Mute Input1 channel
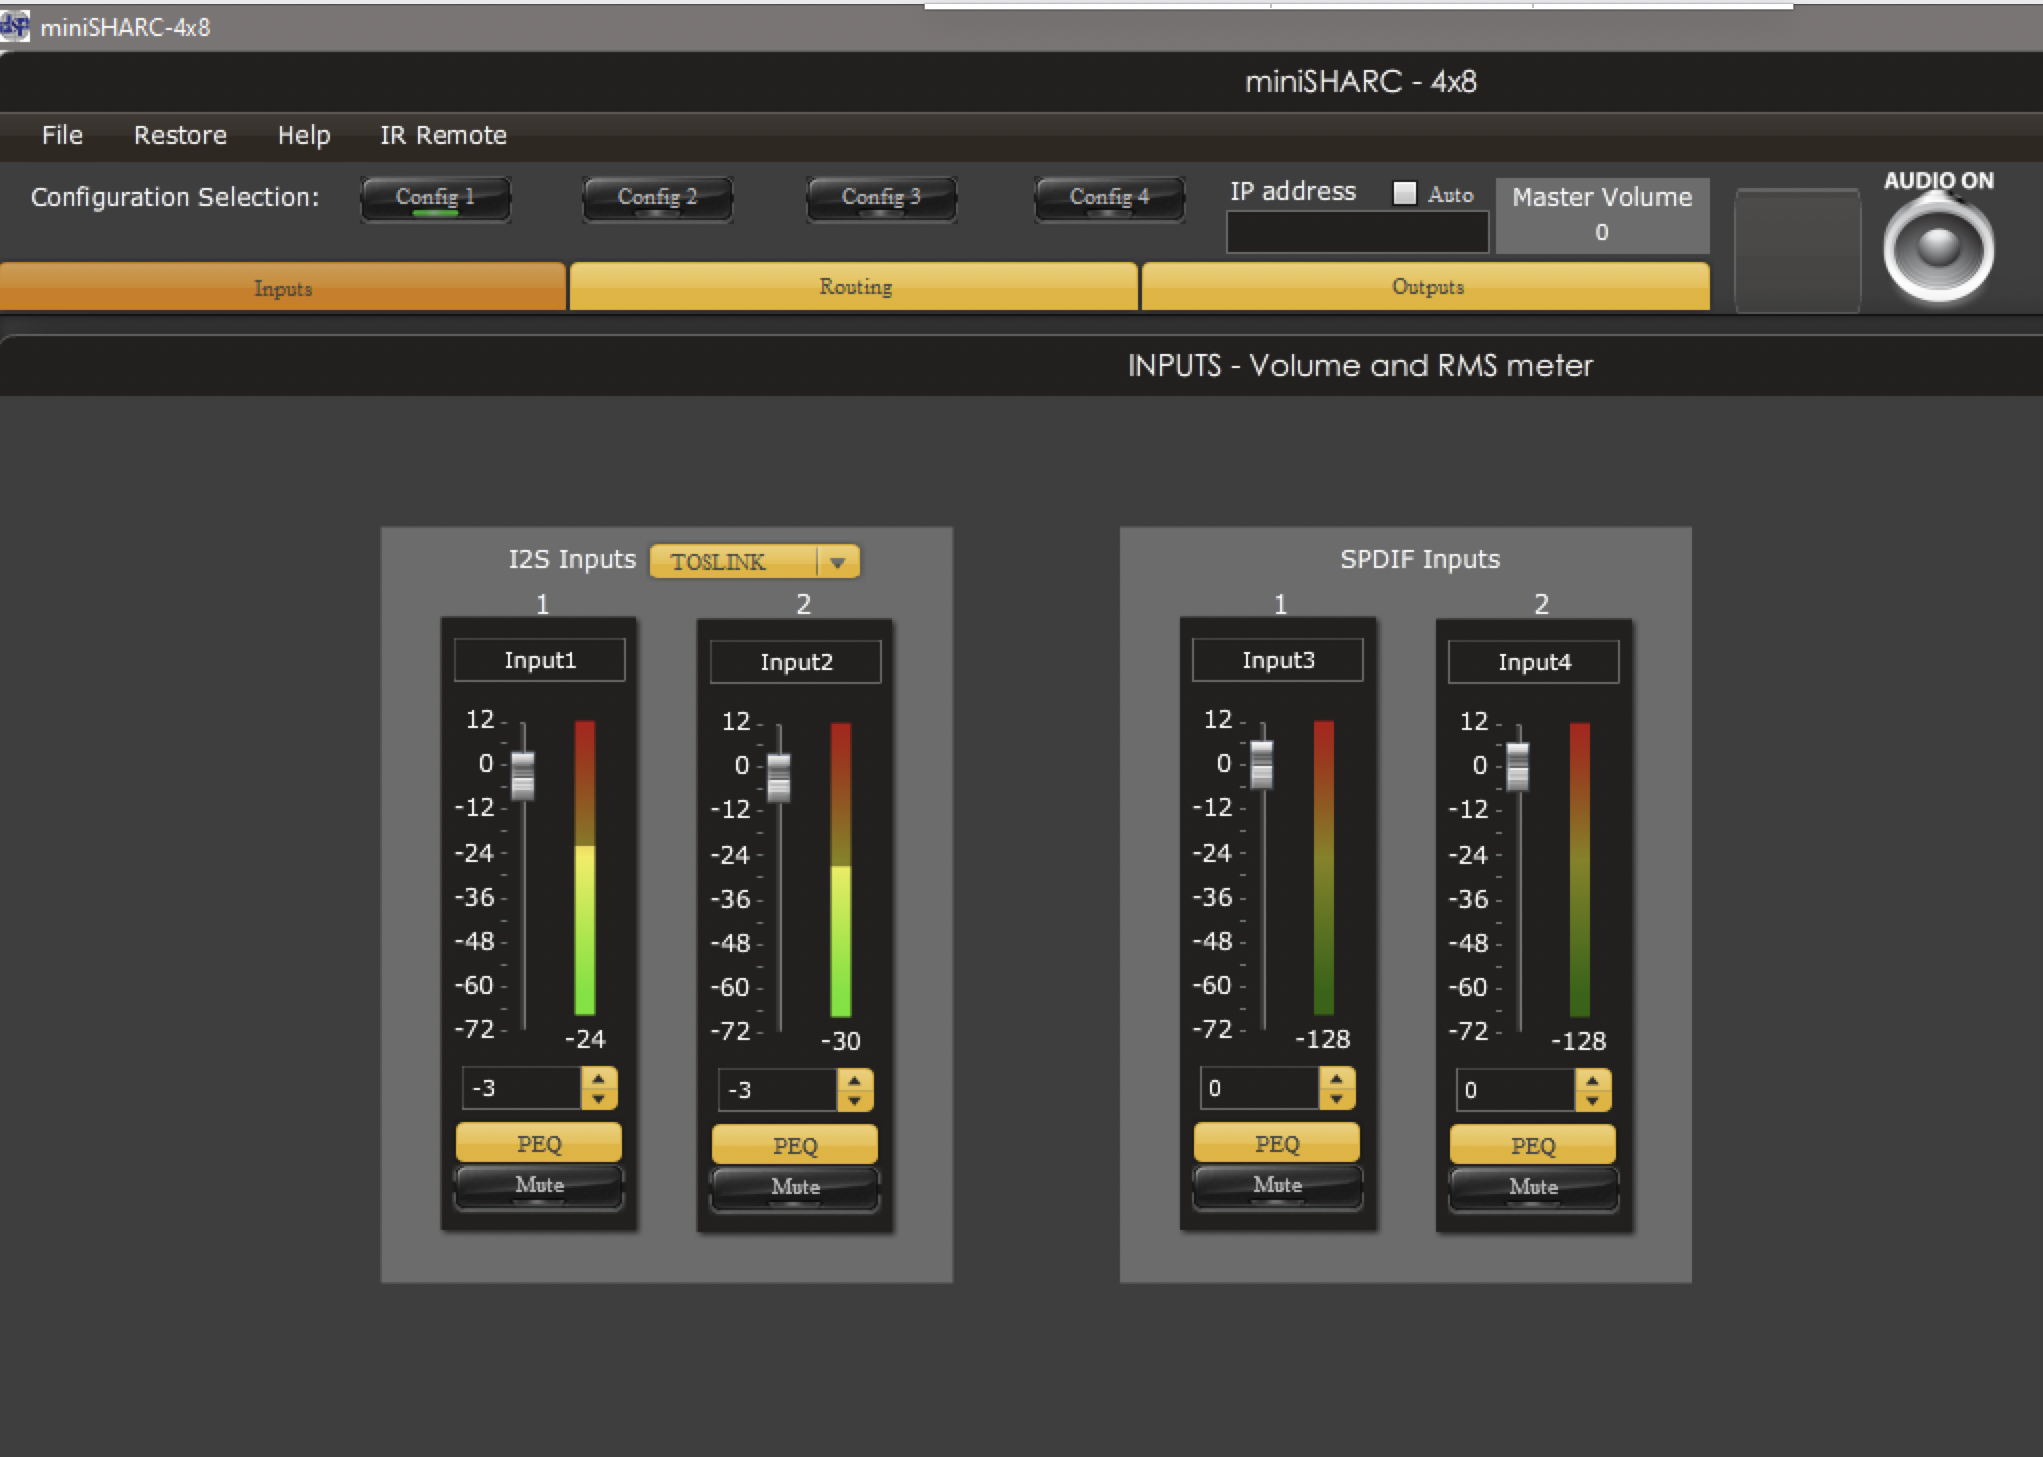 pyautogui.click(x=539, y=1186)
